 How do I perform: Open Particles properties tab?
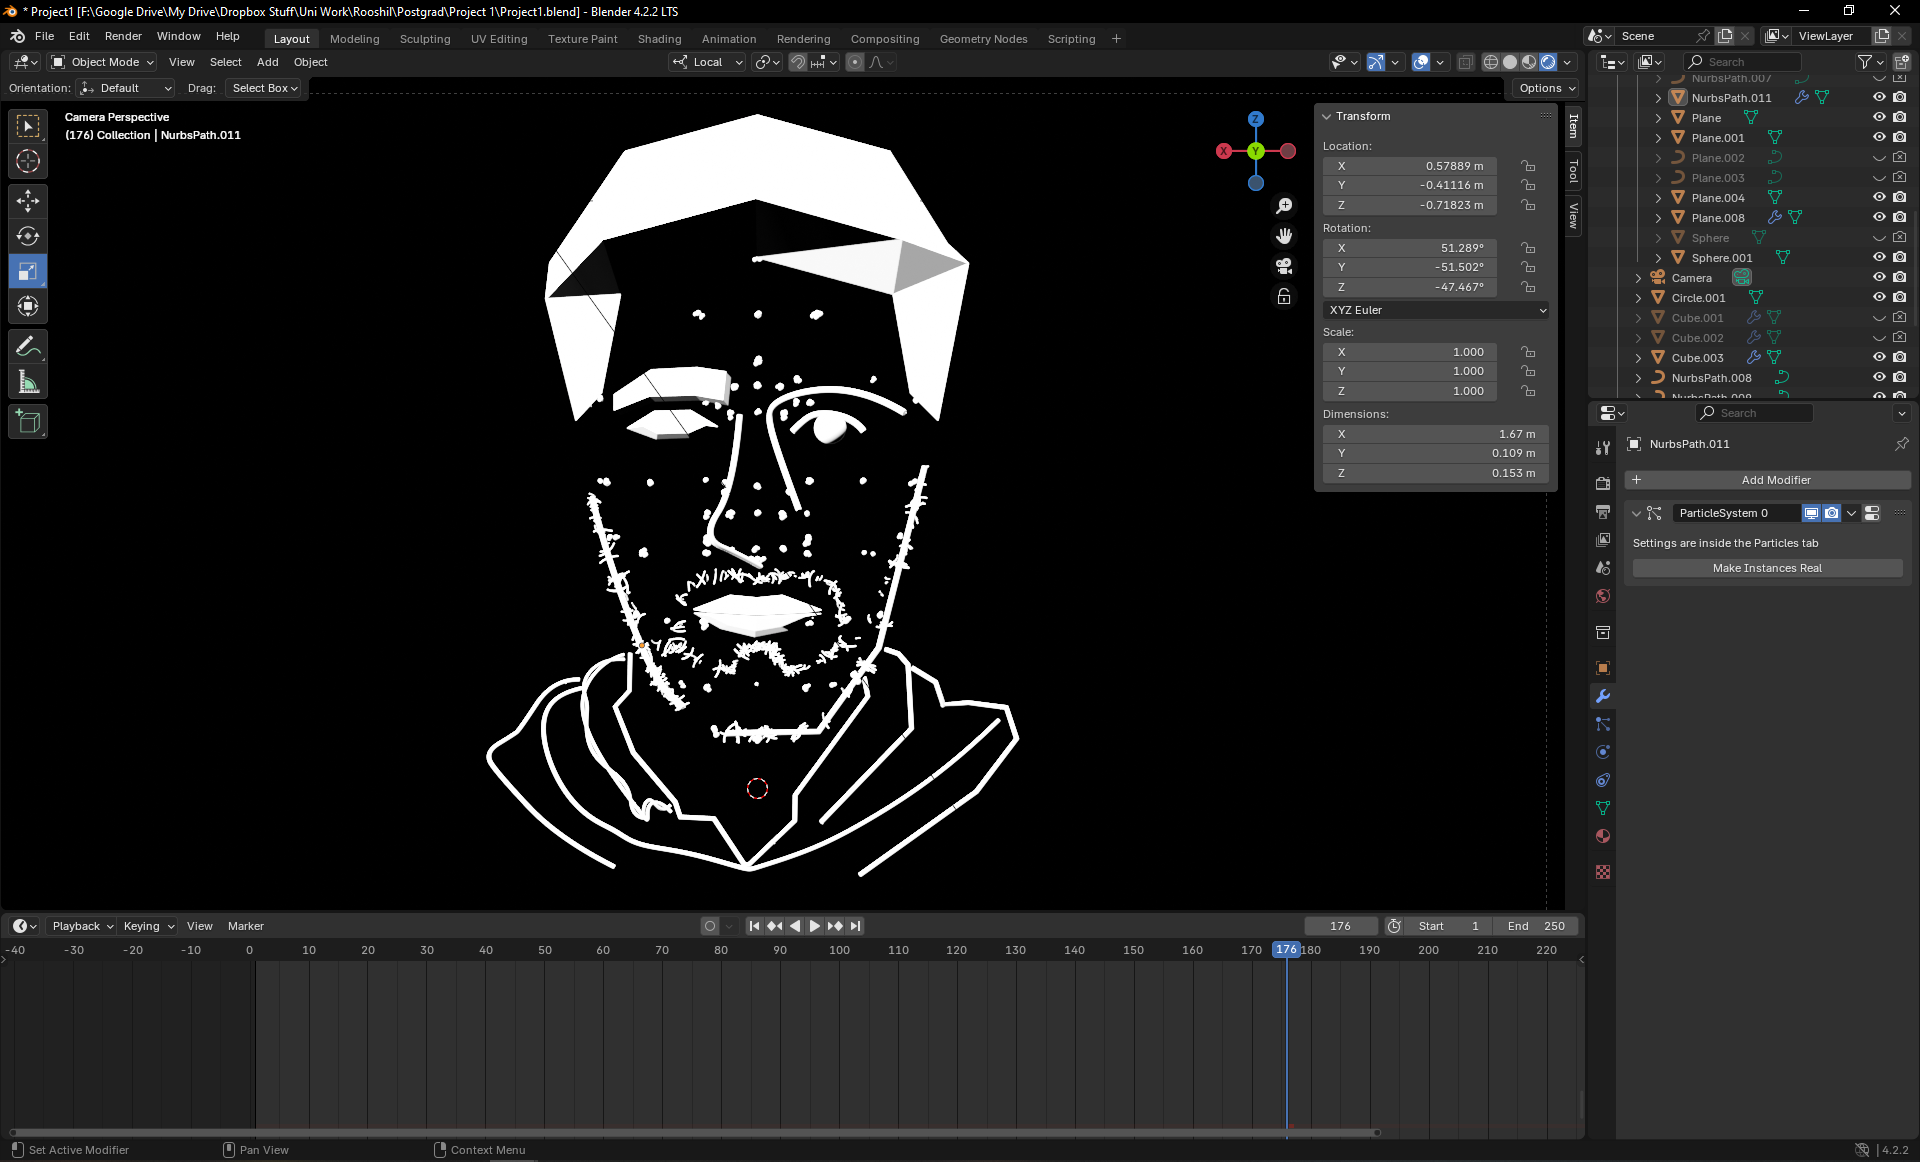1603,724
